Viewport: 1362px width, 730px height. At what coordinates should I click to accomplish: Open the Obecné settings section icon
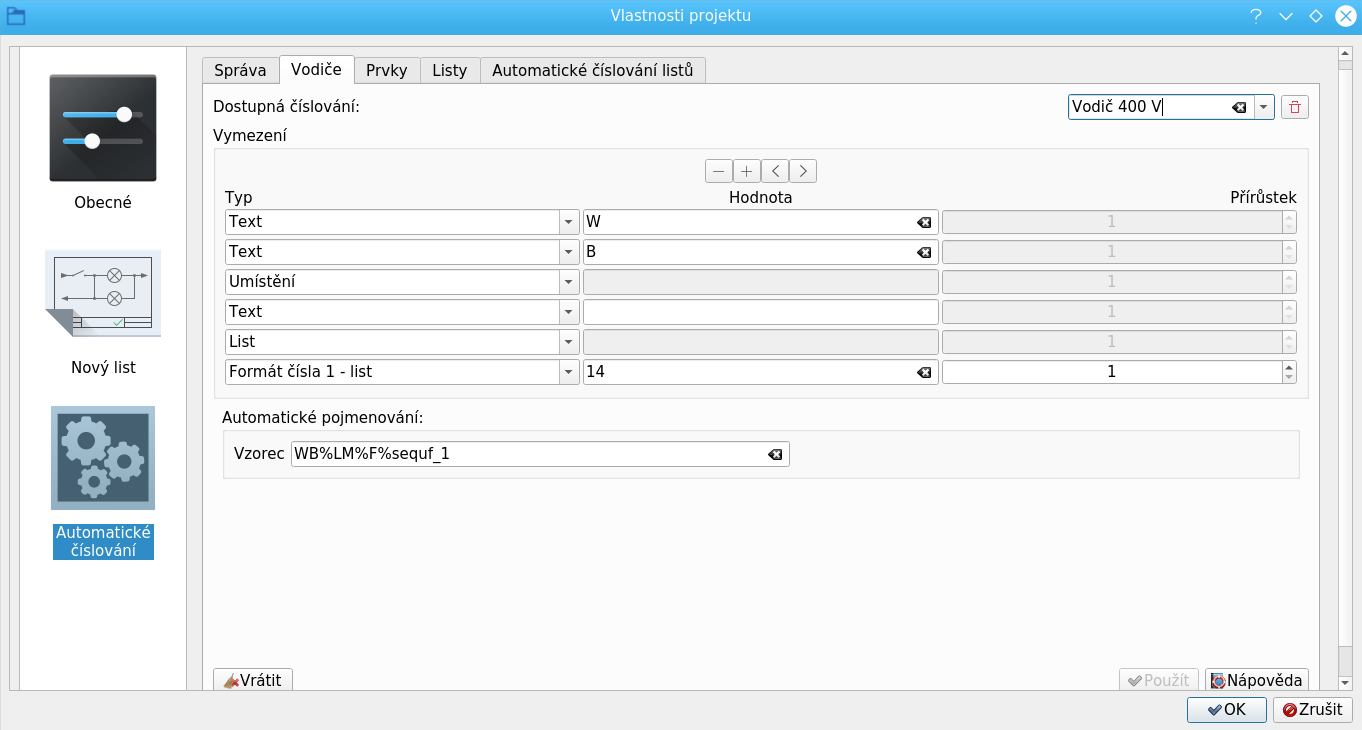tap(103, 128)
